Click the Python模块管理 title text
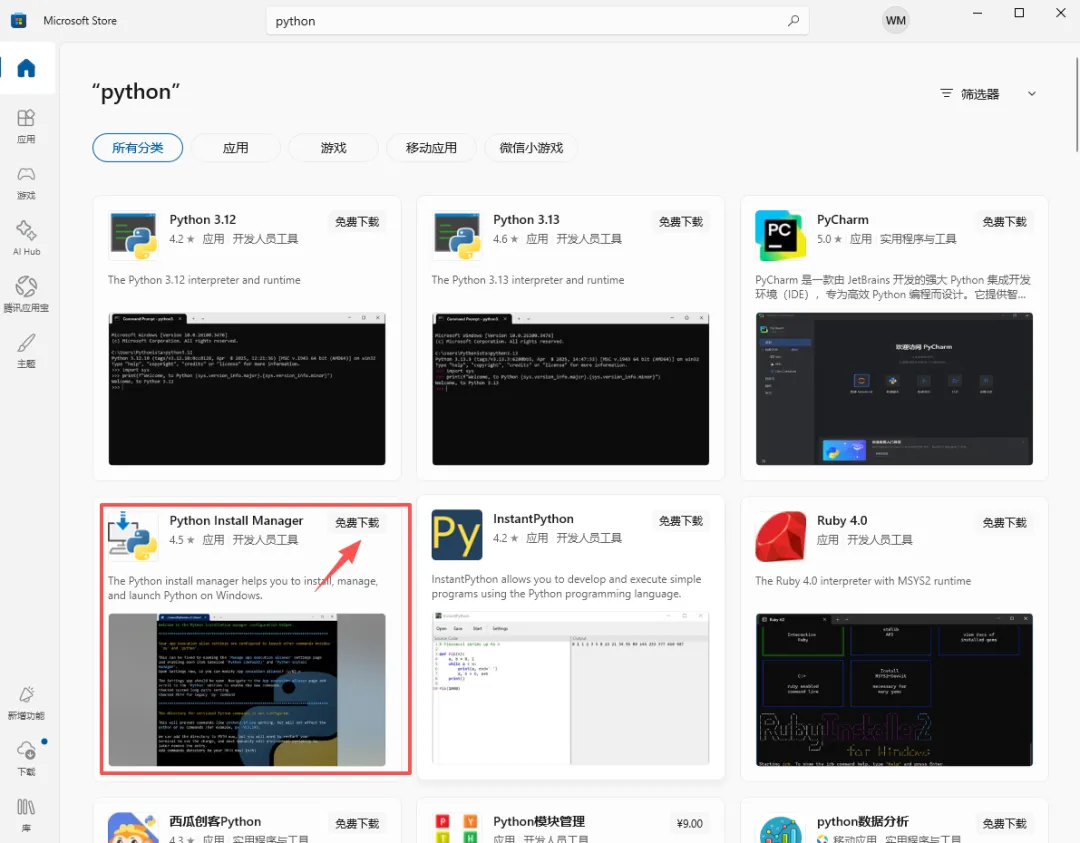Viewport: 1080px width, 843px height. click(539, 822)
